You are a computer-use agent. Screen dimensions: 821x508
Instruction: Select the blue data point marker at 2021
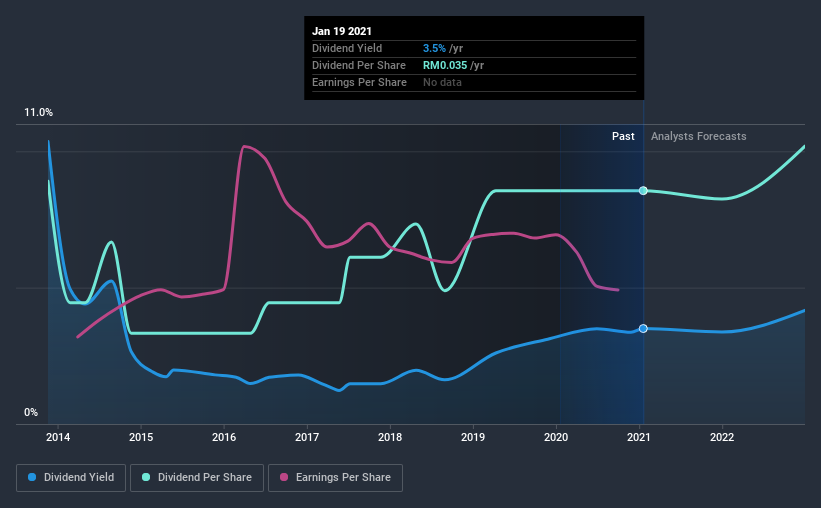643,328
